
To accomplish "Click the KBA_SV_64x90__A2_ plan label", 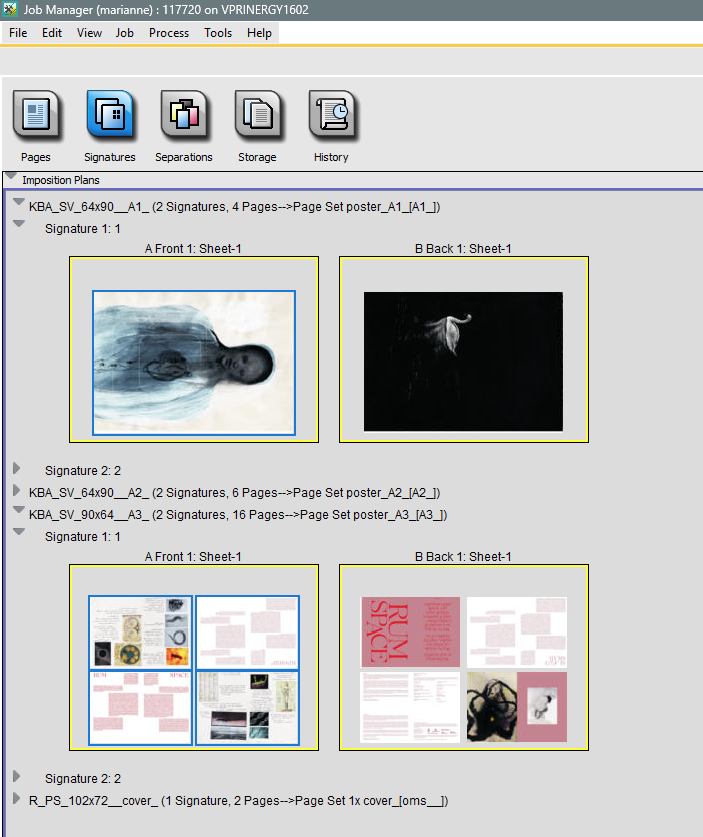I will click(234, 493).
